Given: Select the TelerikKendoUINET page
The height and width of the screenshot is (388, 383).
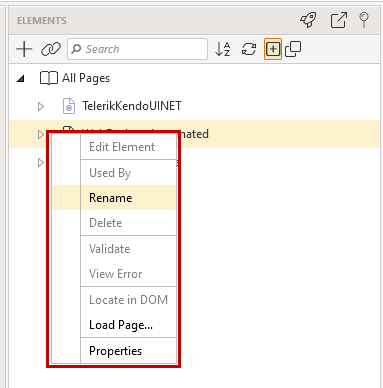Looking at the screenshot, I should pyautogui.click(x=132, y=106).
